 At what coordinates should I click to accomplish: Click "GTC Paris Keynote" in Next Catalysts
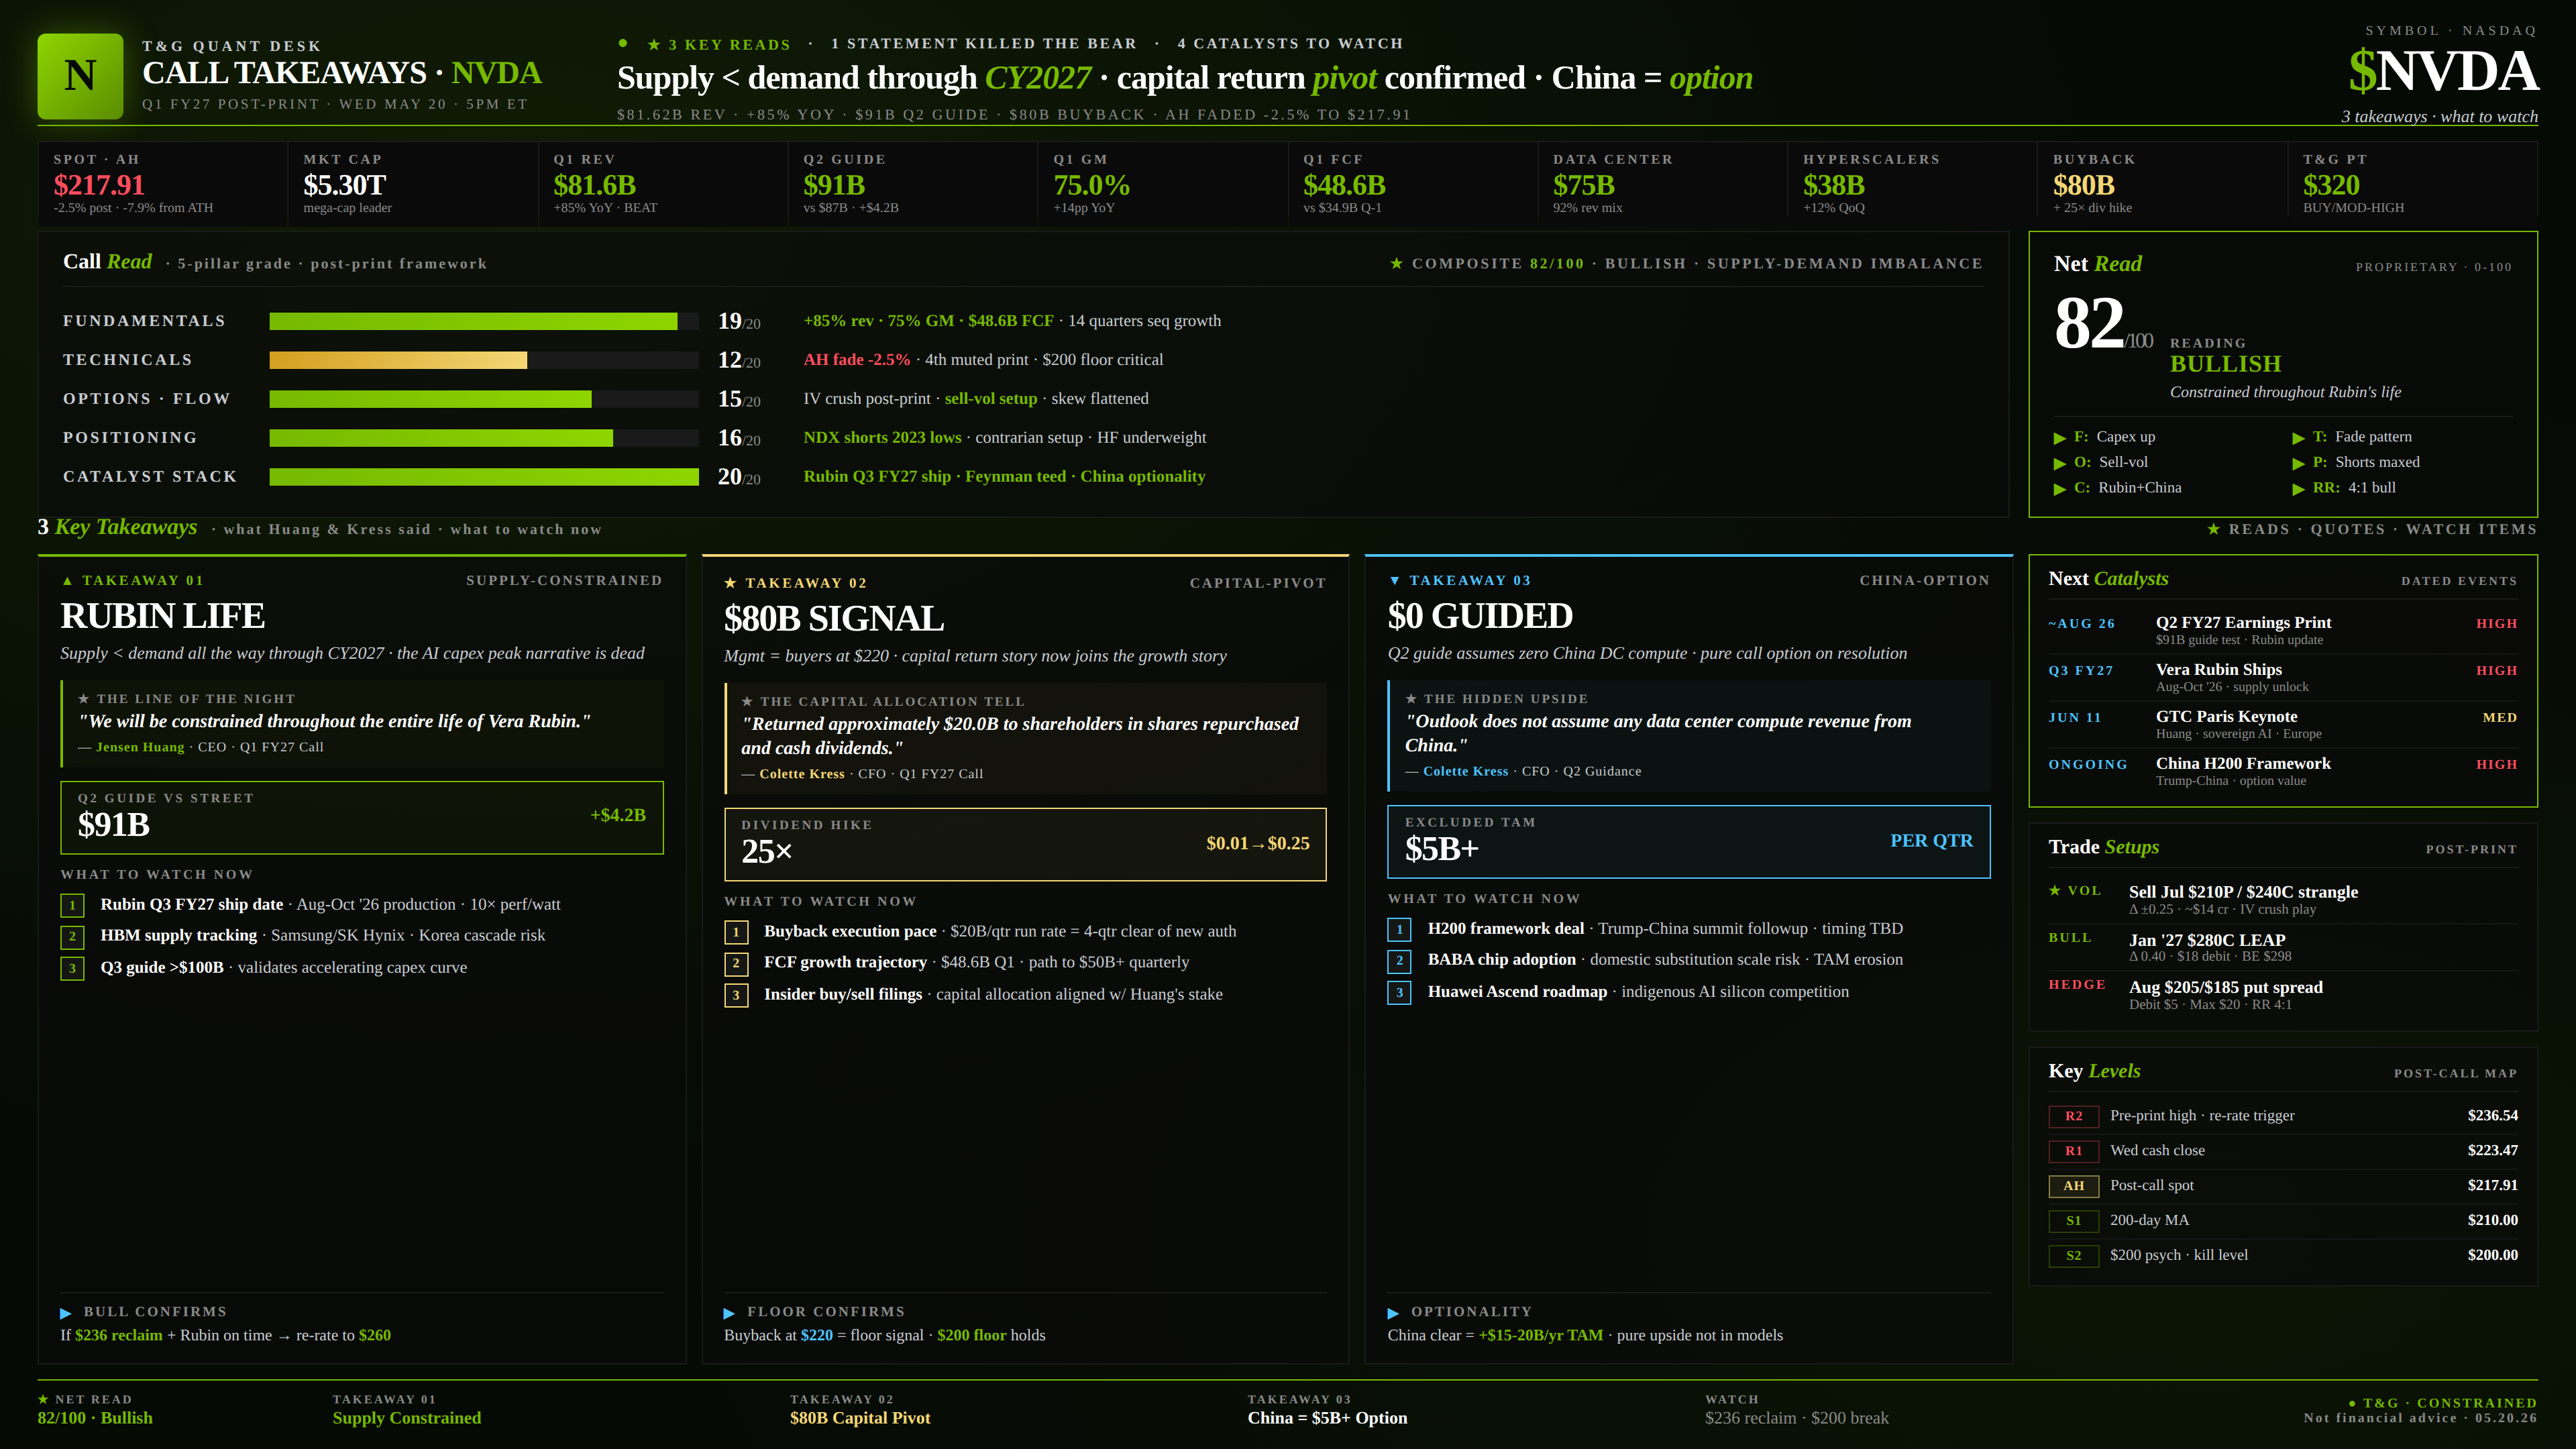[x=2226, y=716]
